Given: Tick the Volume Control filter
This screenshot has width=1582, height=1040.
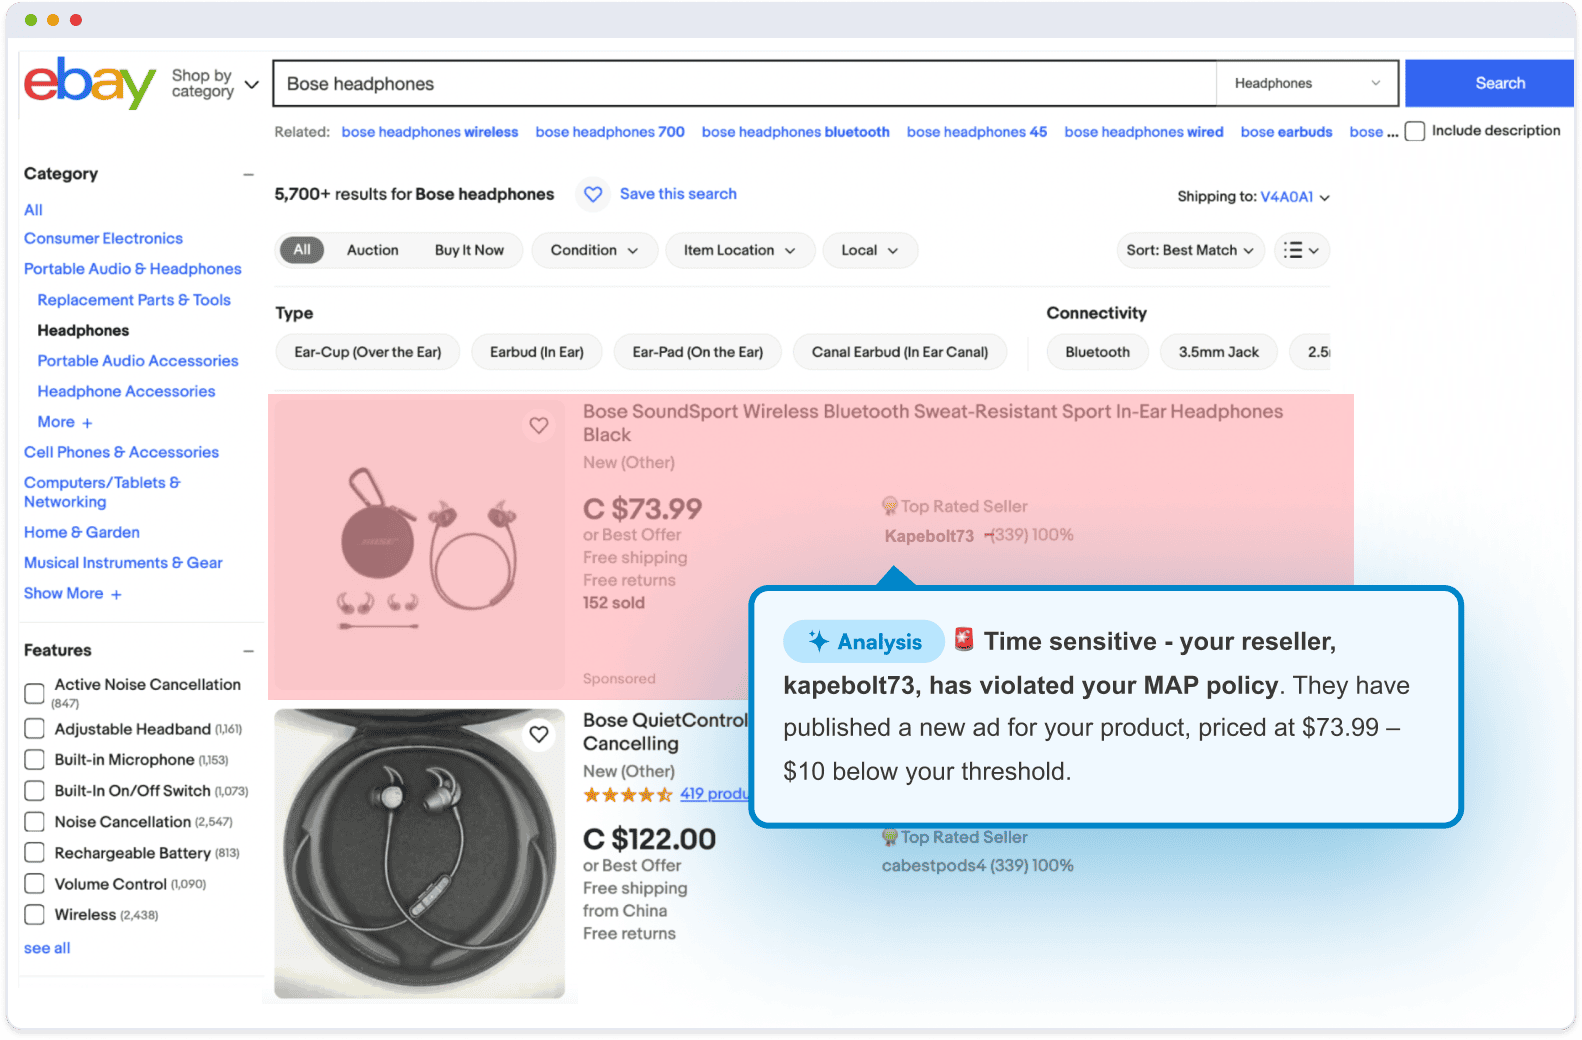Looking at the screenshot, I should (34, 884).
